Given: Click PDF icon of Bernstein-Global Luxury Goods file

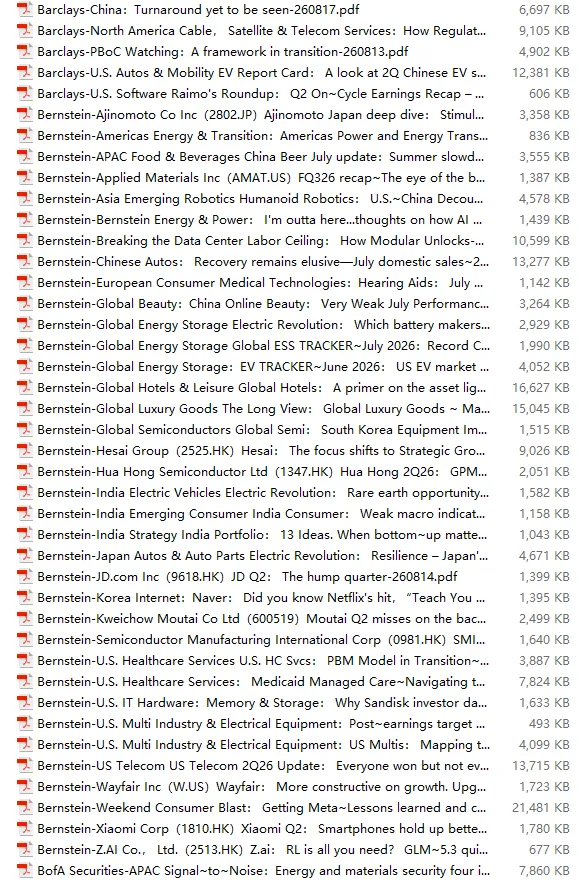Looking at the screenshot, I should tap(25, 409).
